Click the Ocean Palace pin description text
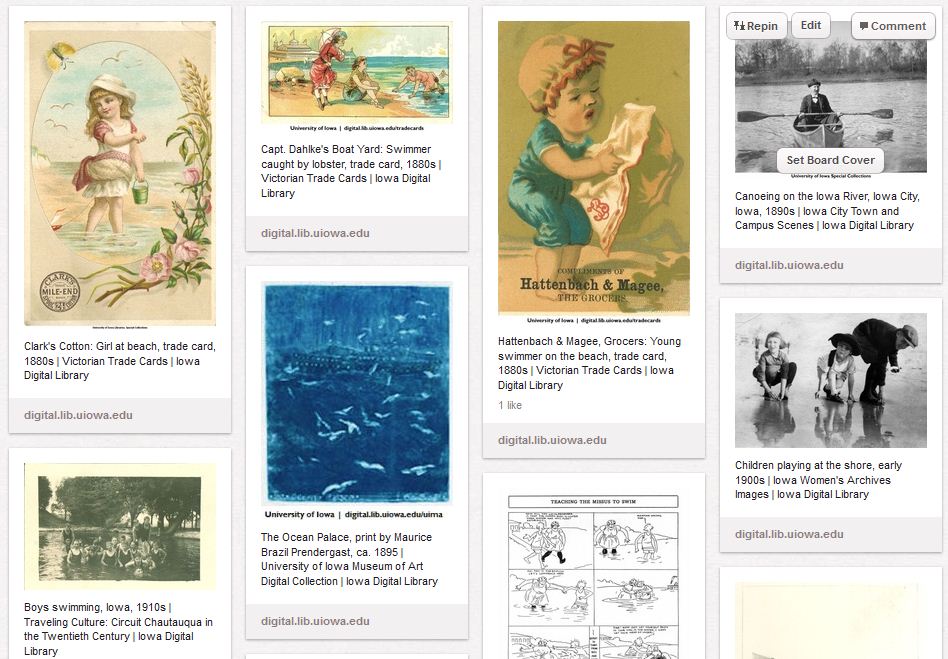 click(x=349, y=559)
